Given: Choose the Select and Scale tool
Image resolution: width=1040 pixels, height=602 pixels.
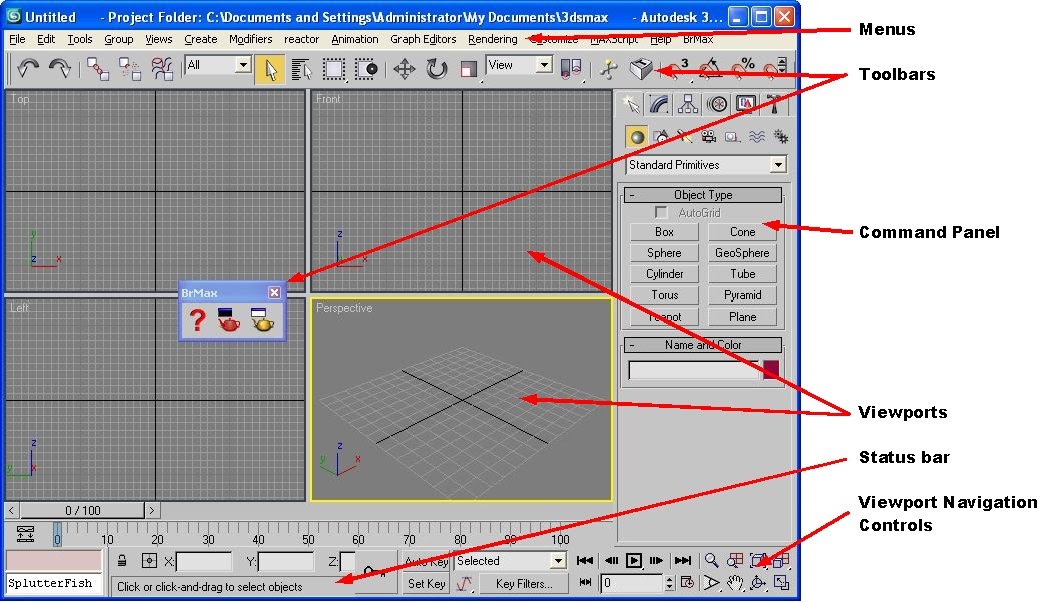Looking at the screenshot, I should [469, 69].
